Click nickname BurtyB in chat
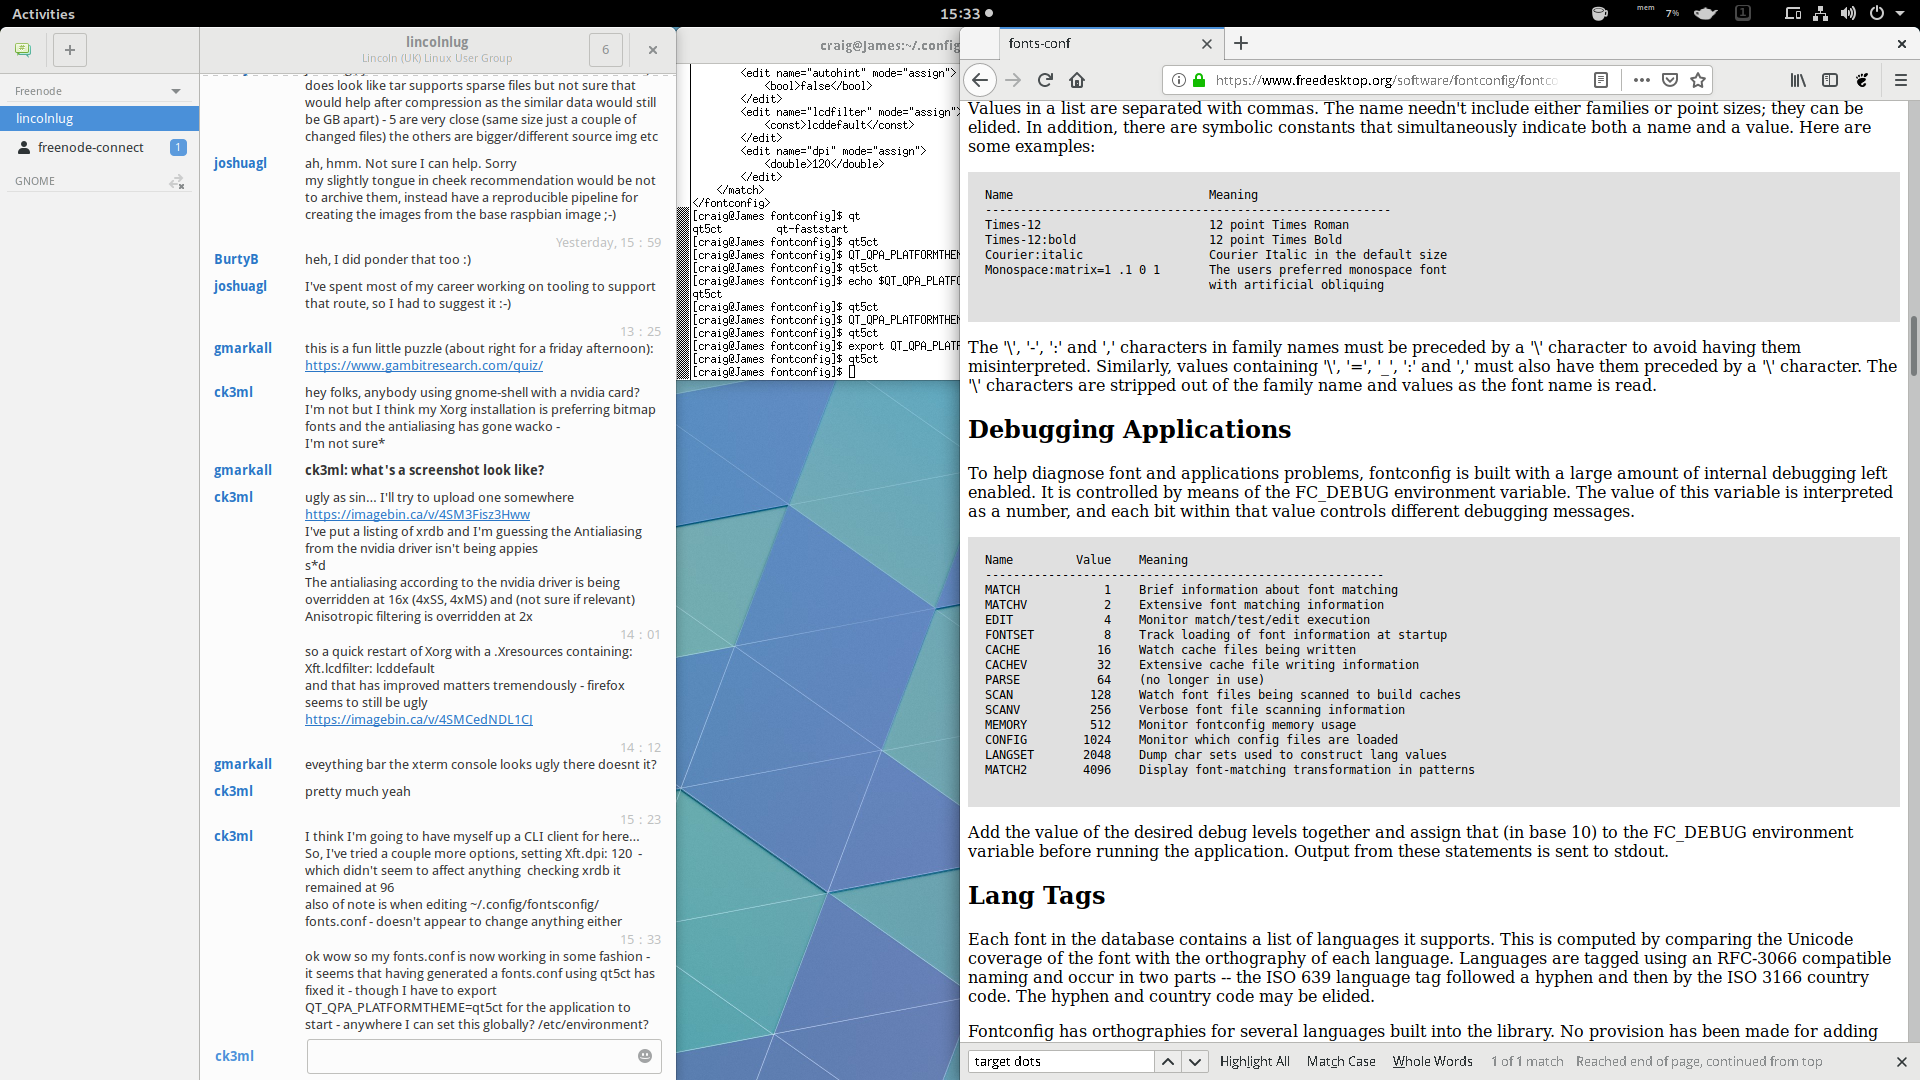Screen dimensions: 1920x1080 point(236,259)
